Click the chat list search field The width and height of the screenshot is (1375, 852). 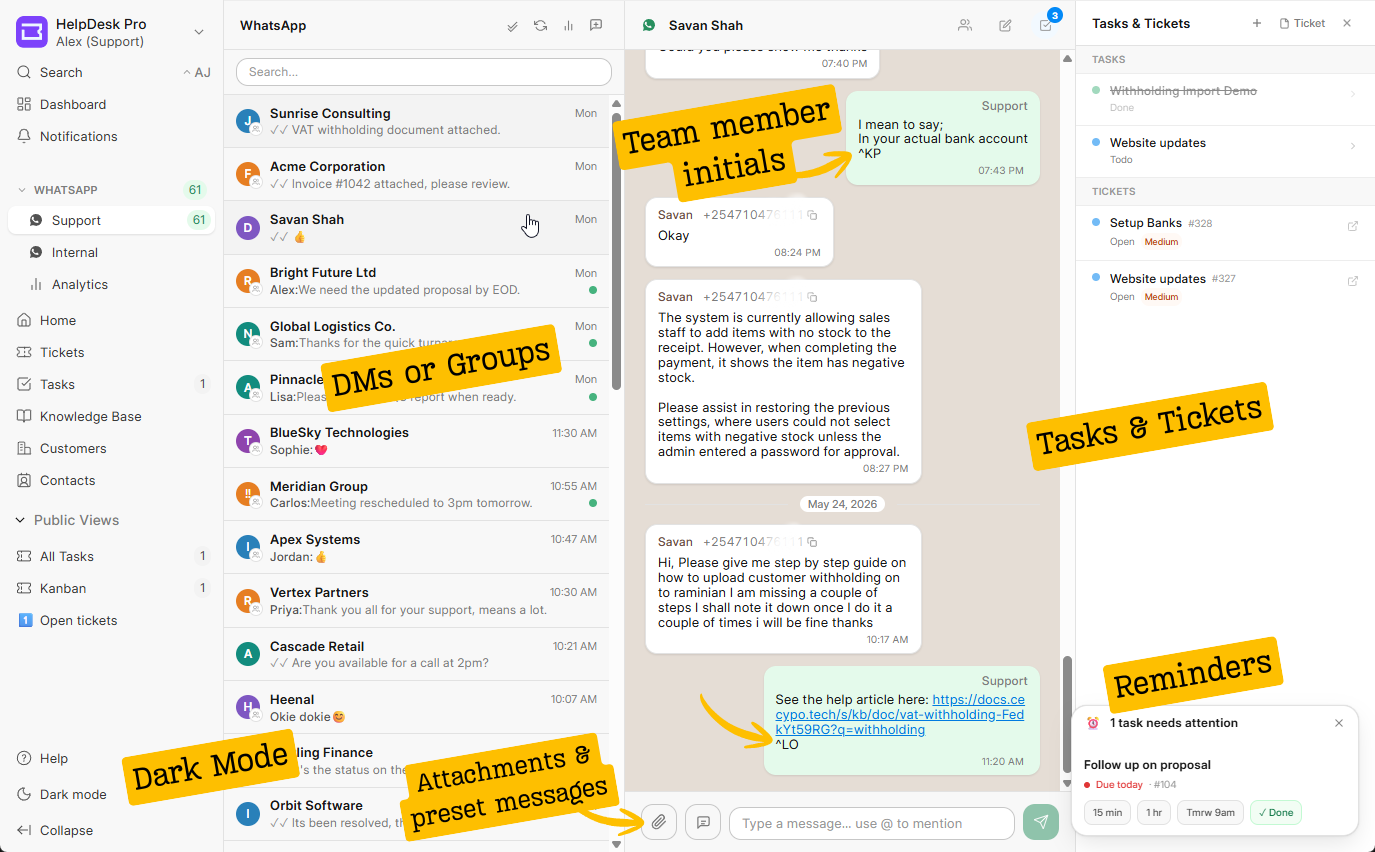[424, 72]
